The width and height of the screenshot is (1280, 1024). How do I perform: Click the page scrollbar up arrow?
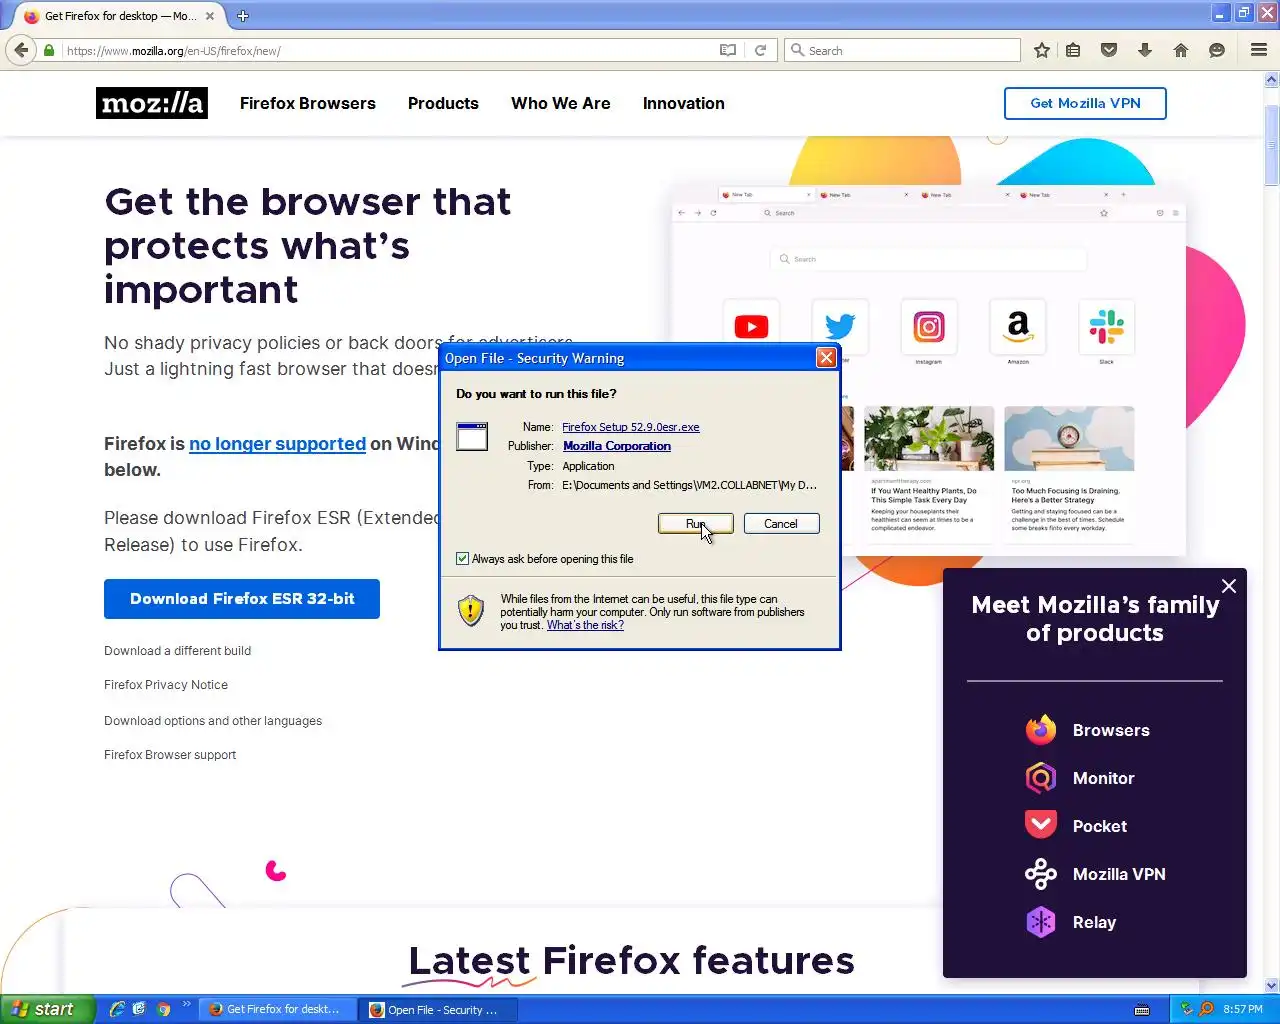1272,79
